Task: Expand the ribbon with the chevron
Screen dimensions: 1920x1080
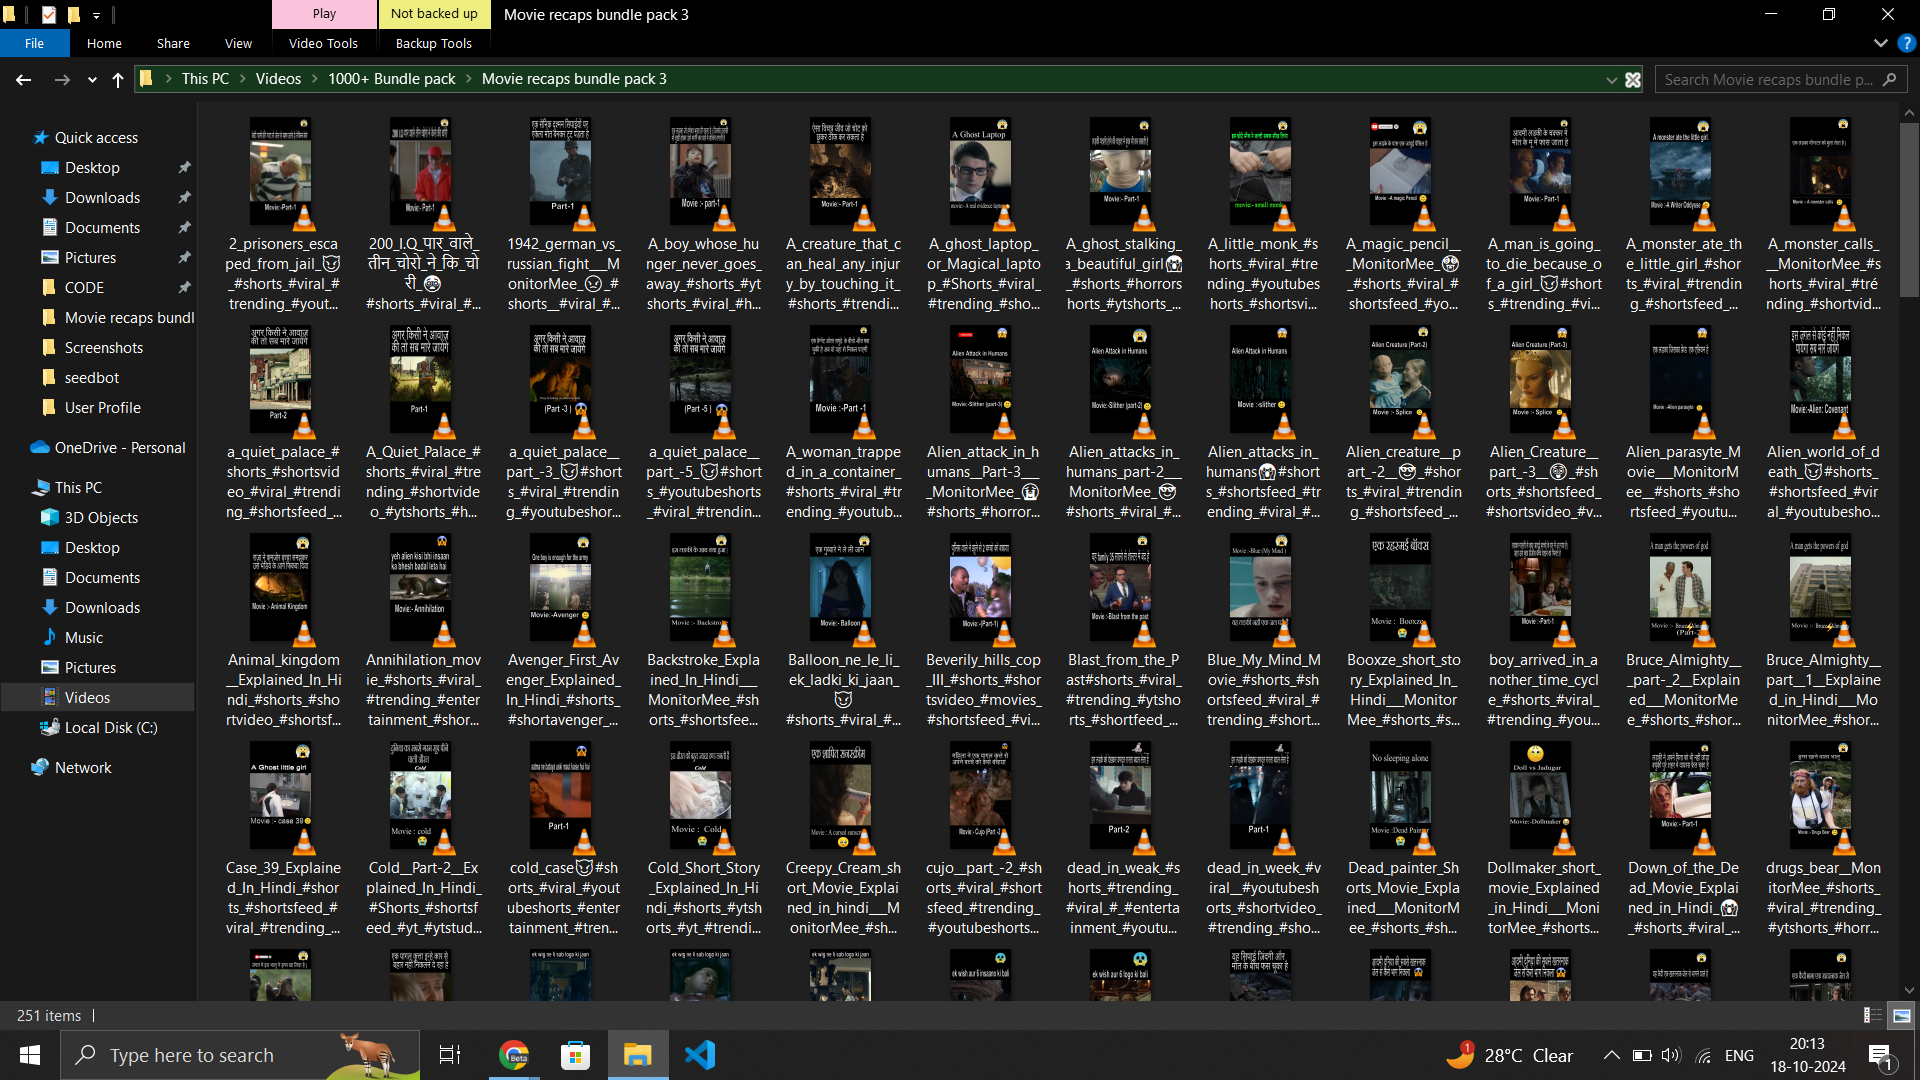Action: pos(1880,43)
